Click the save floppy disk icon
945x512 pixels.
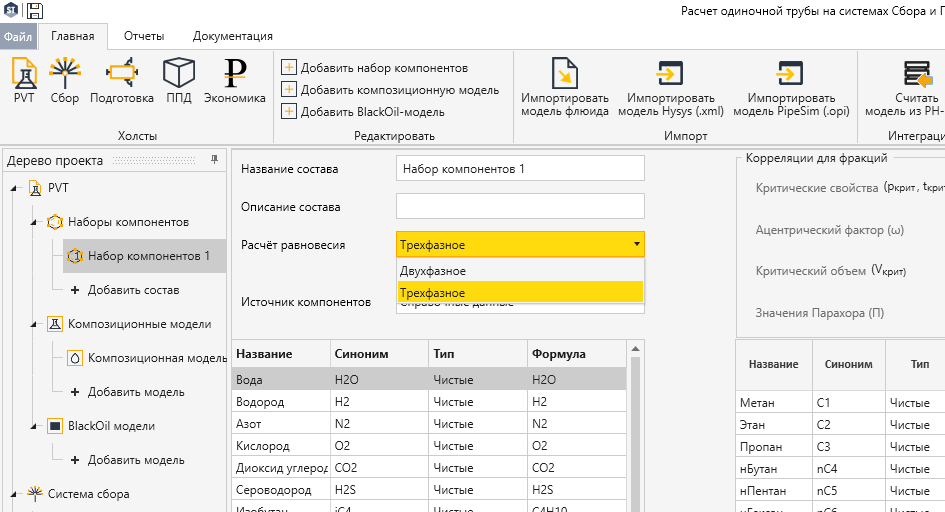[x=35, y=10]
